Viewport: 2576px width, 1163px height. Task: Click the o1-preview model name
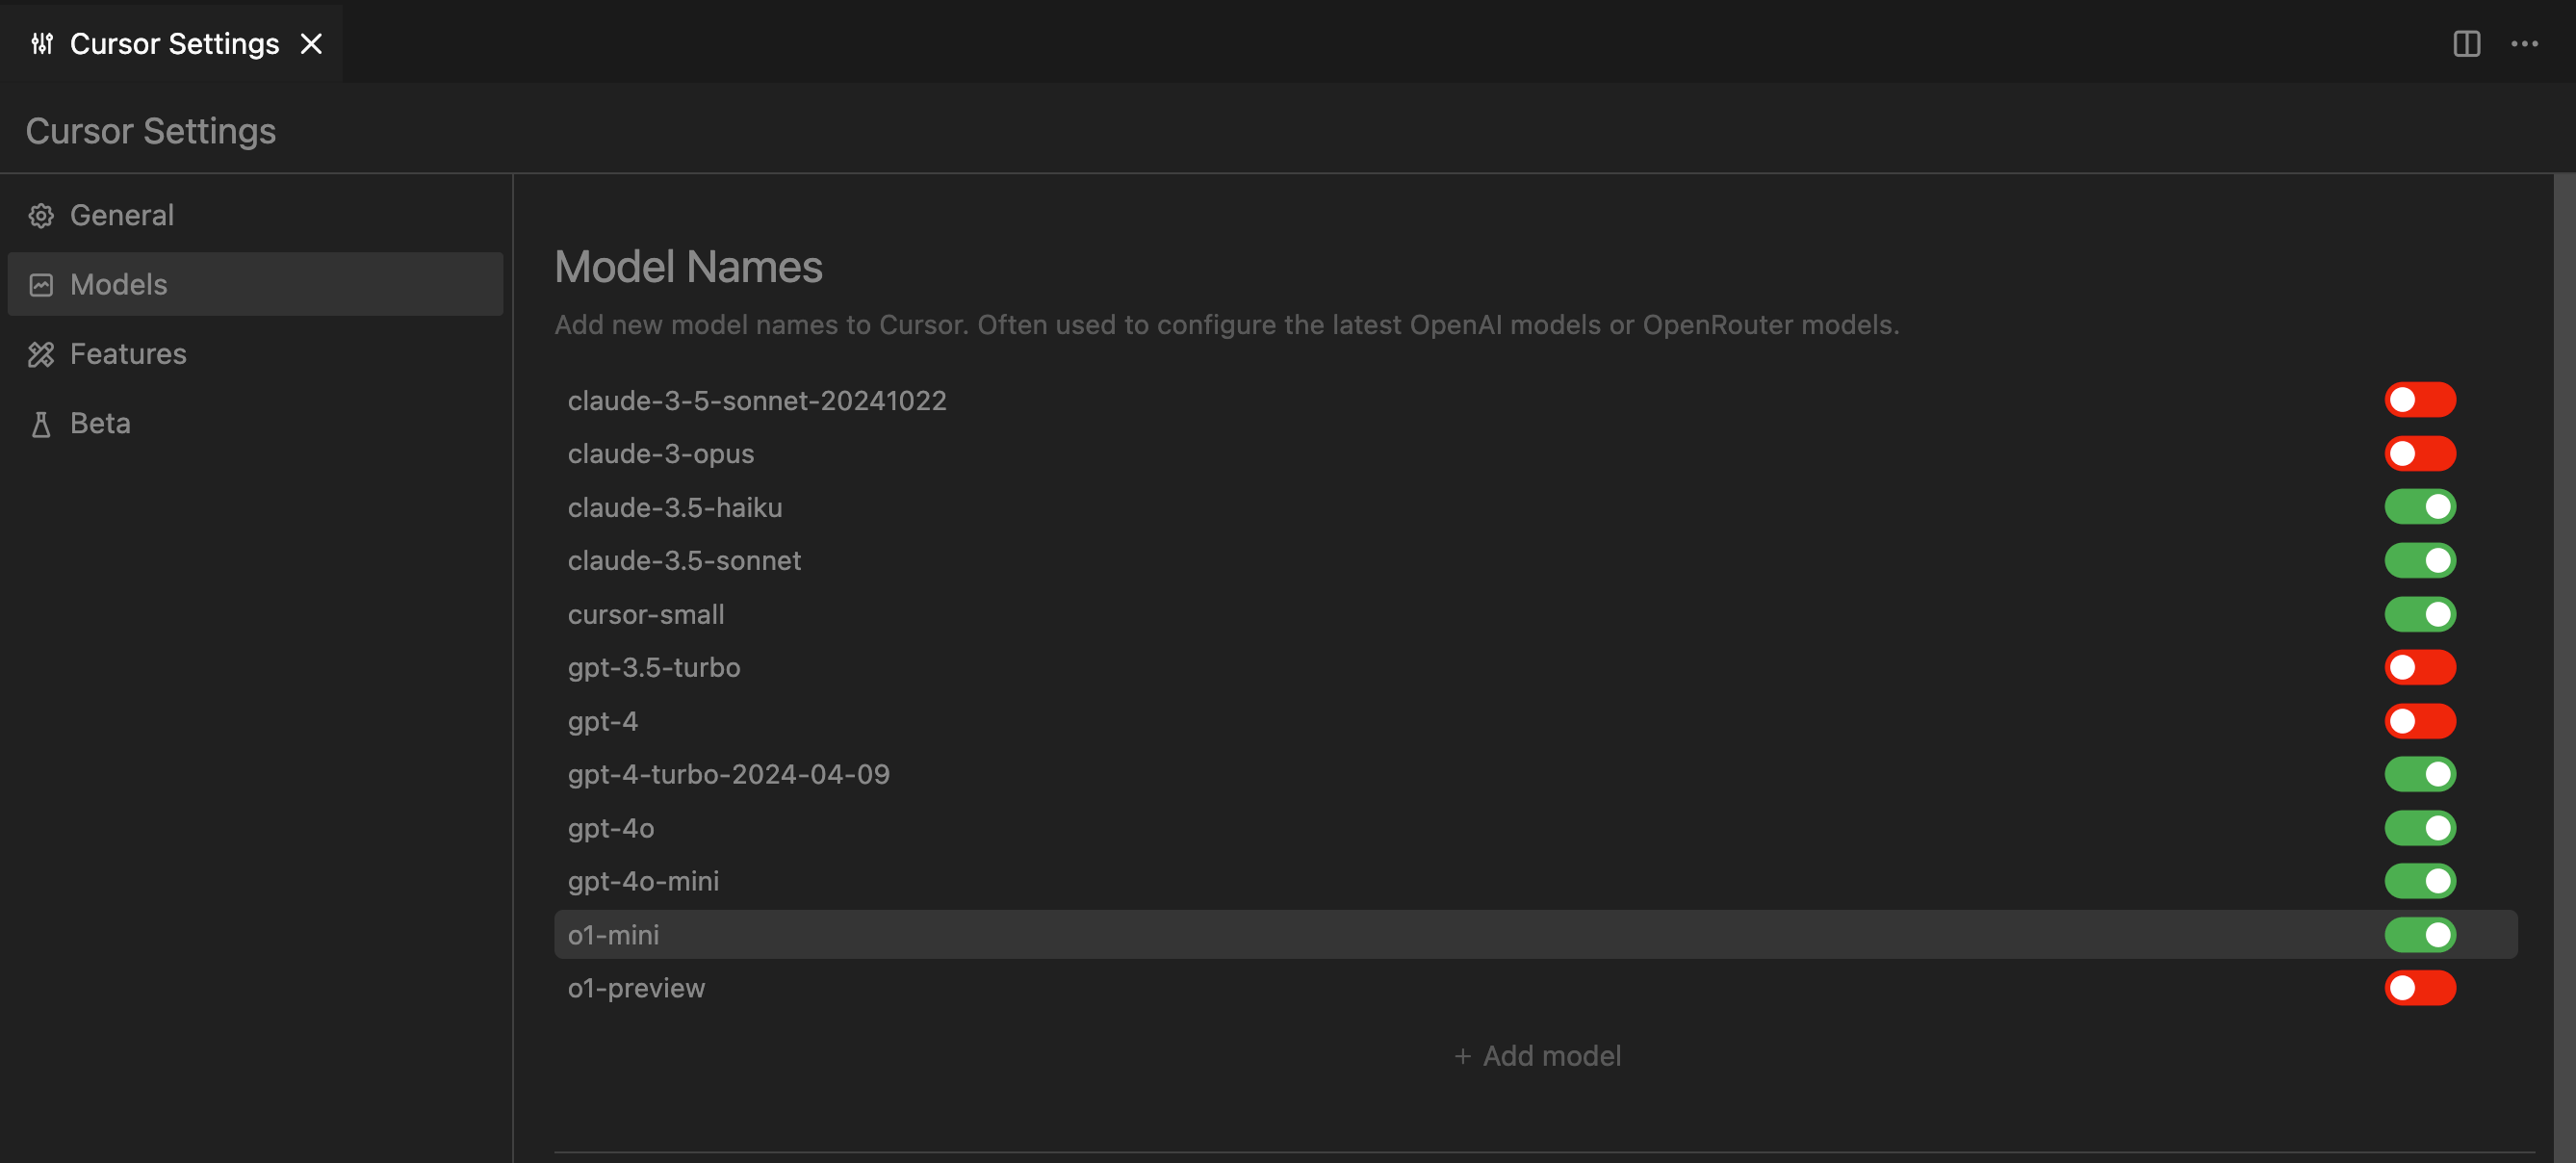636,988
